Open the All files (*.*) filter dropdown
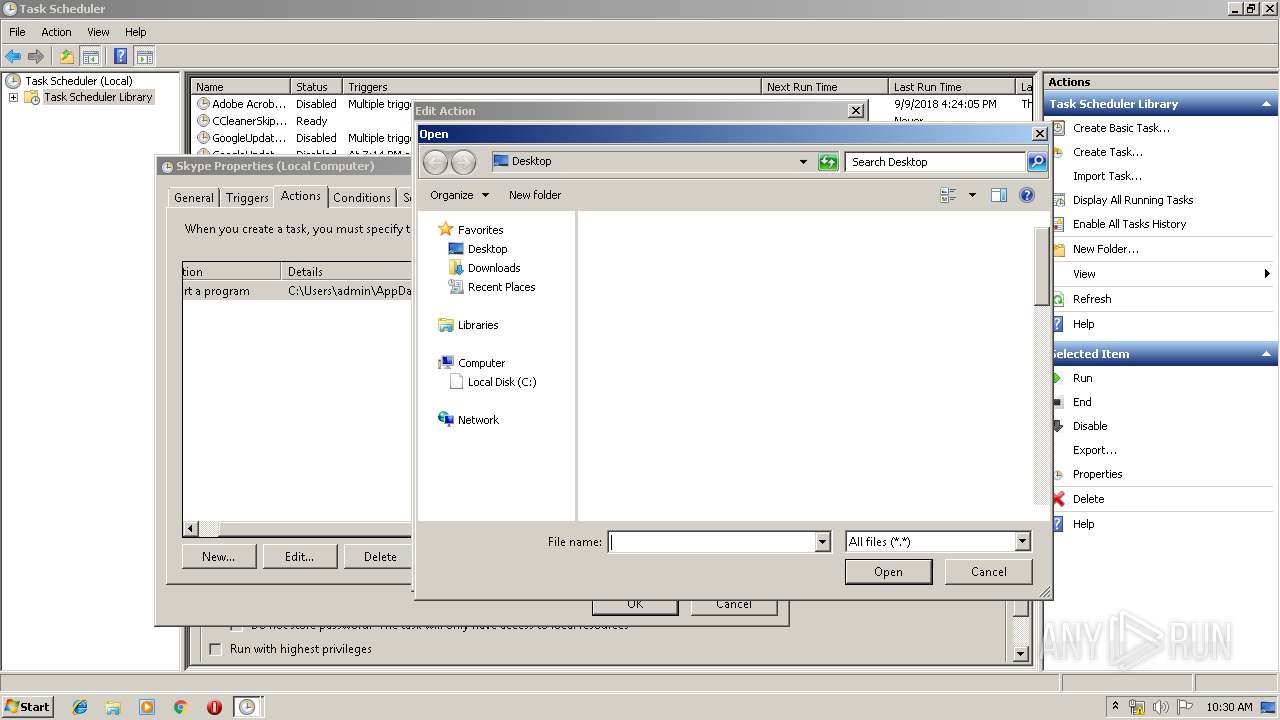This screenshot has height=720, width=1280. click(1022, 542)
